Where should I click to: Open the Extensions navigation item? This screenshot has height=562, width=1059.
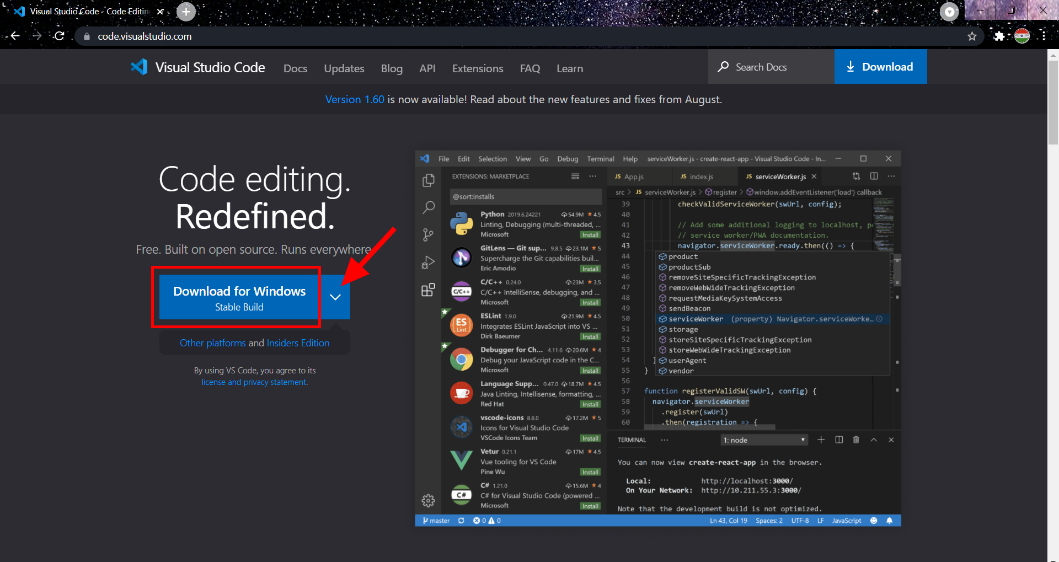click(x=477, y=68)
